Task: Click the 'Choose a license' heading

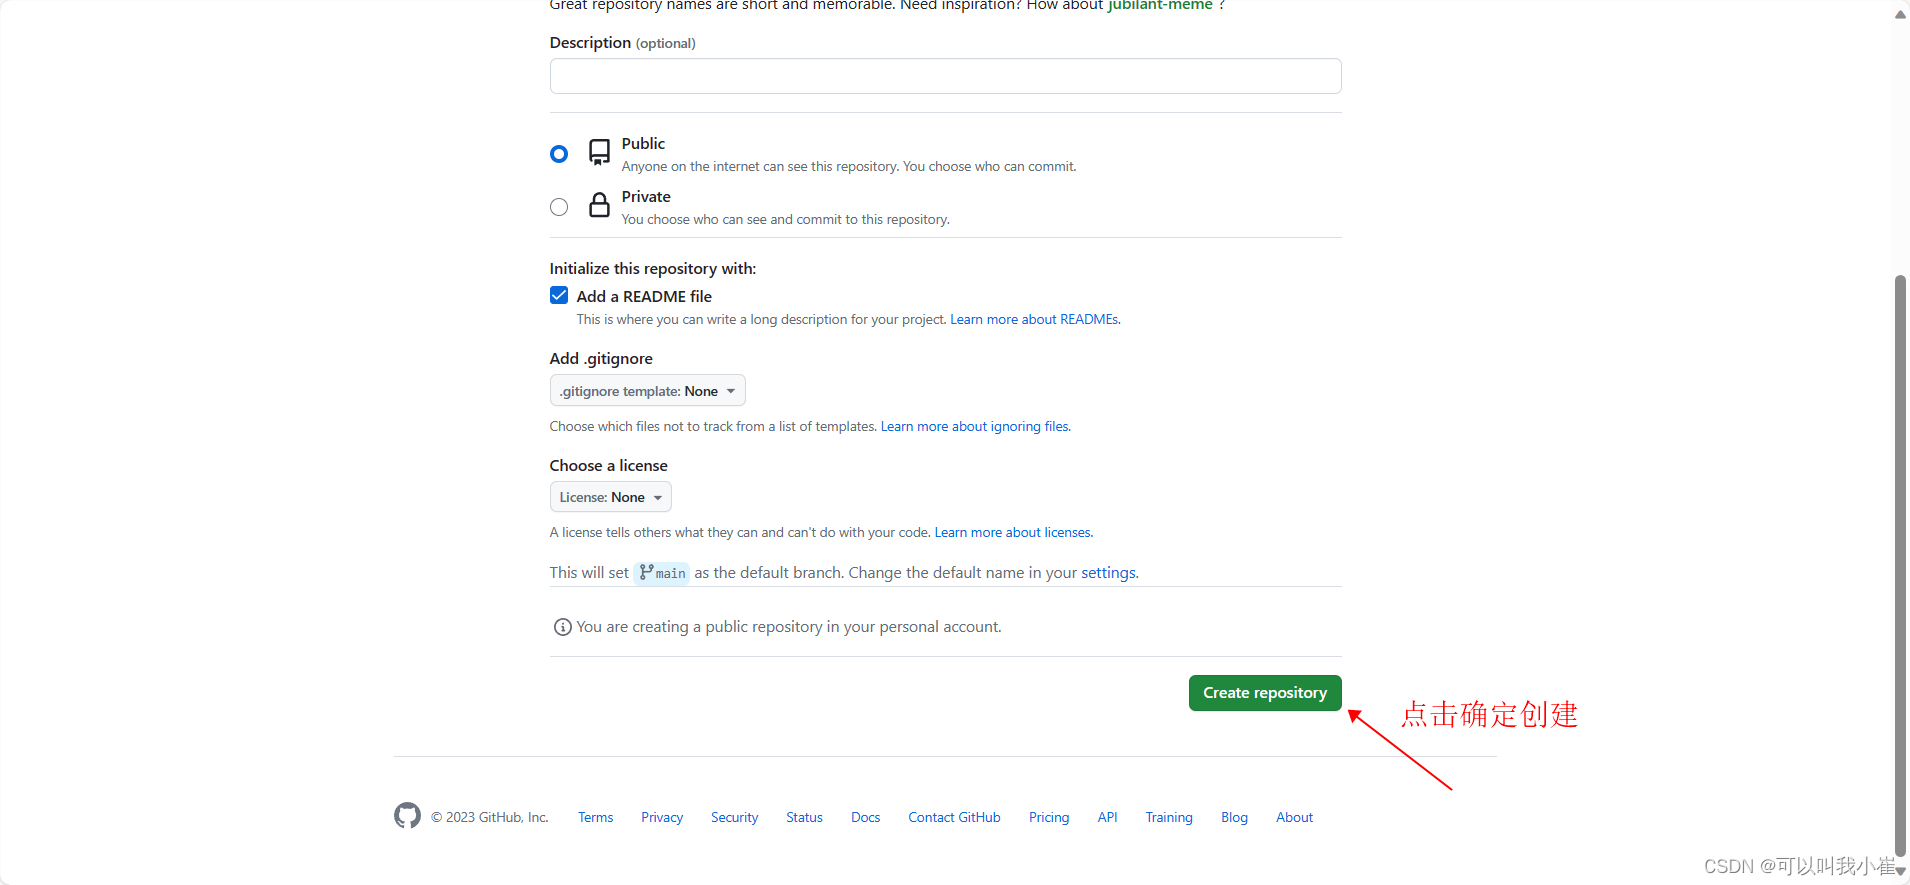Action: [x=608, y=465]
